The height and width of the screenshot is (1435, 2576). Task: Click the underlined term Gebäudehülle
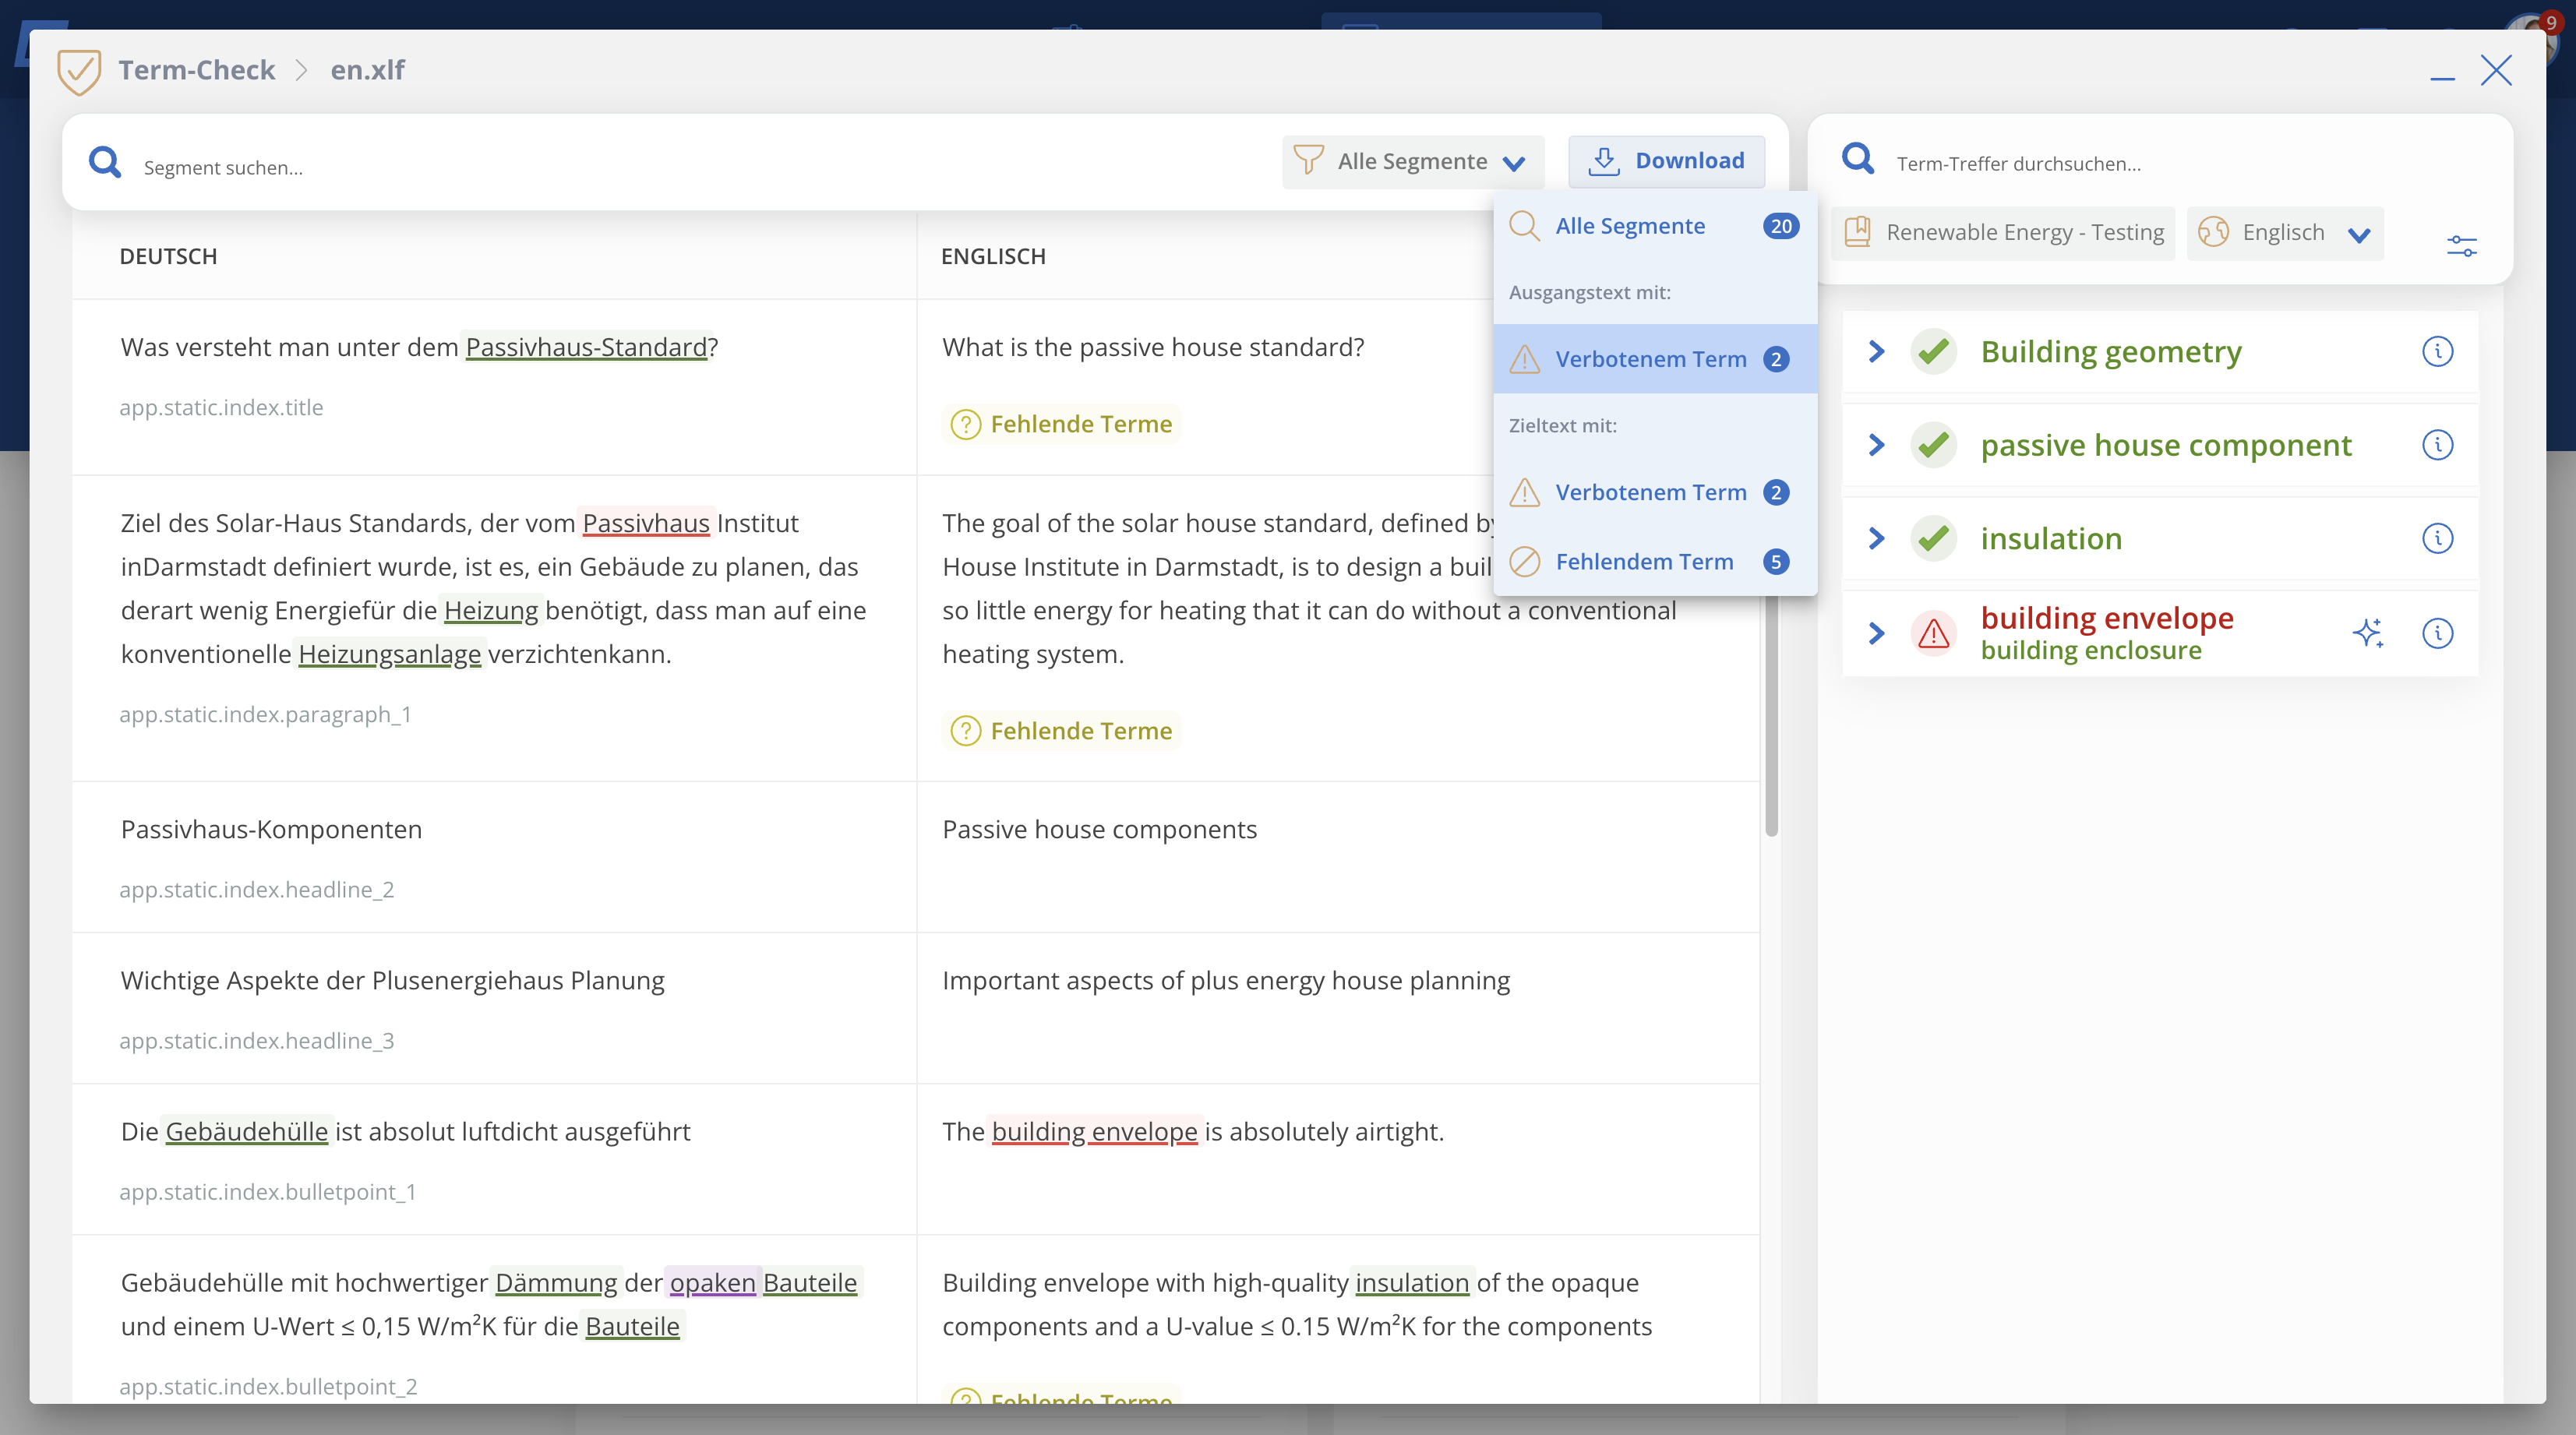[246, 1132]
